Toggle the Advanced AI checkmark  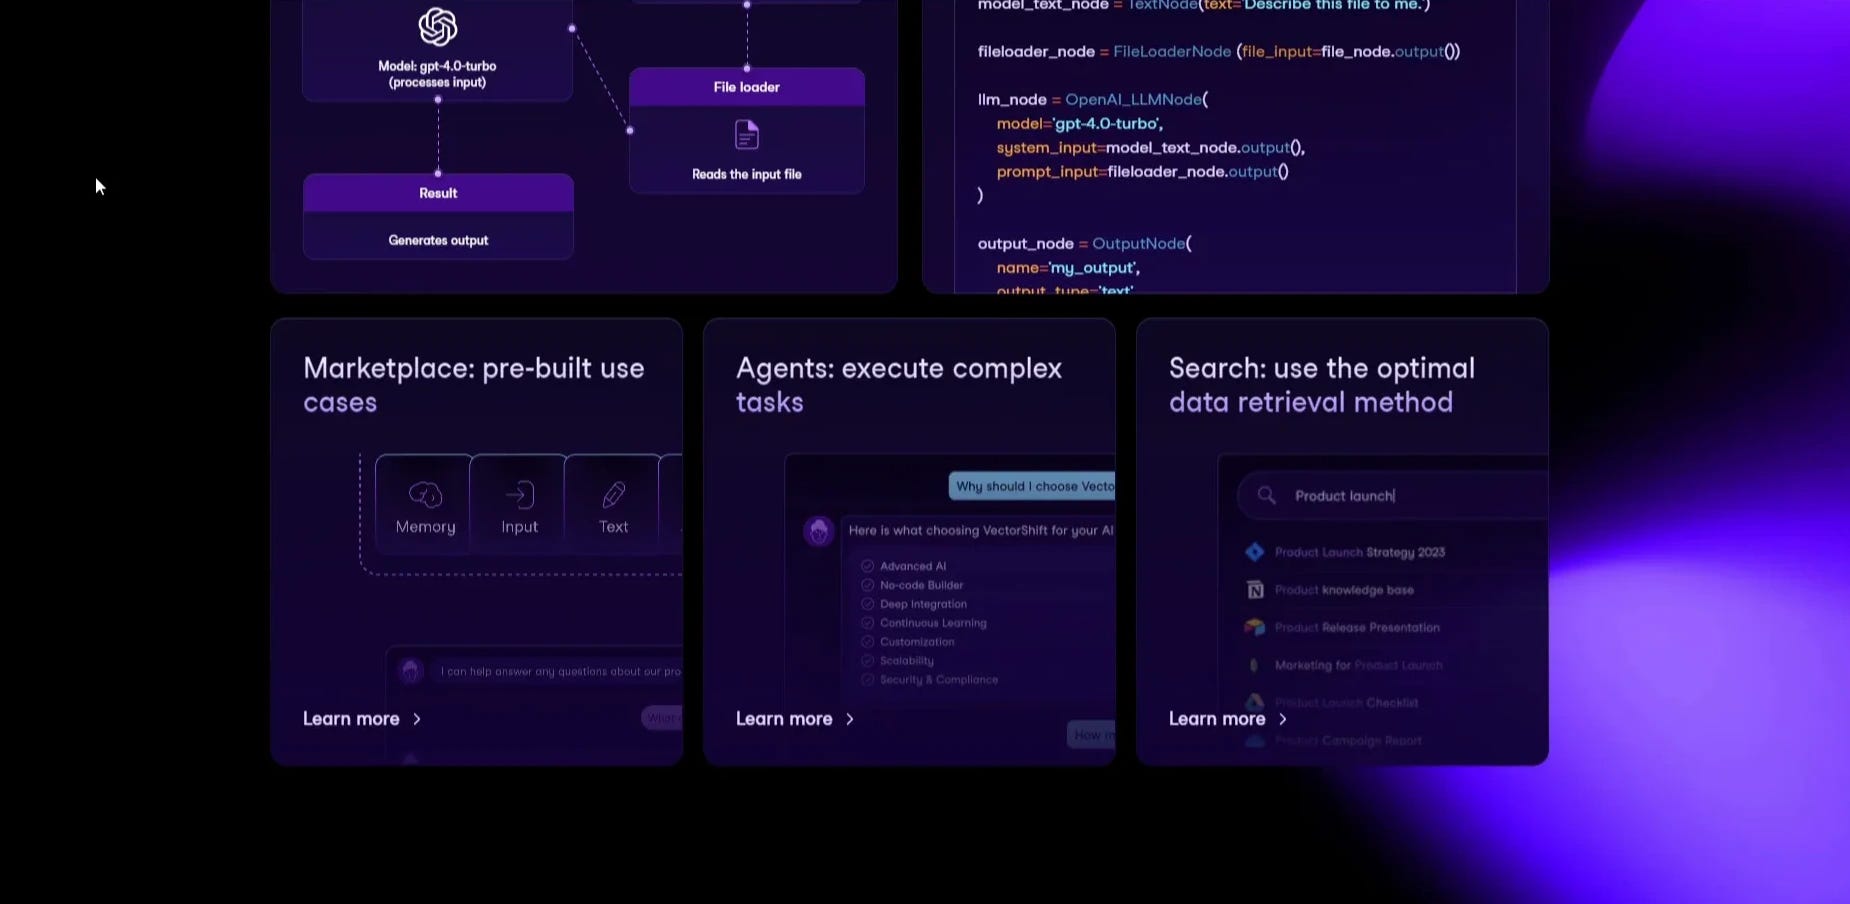(866, 565)
